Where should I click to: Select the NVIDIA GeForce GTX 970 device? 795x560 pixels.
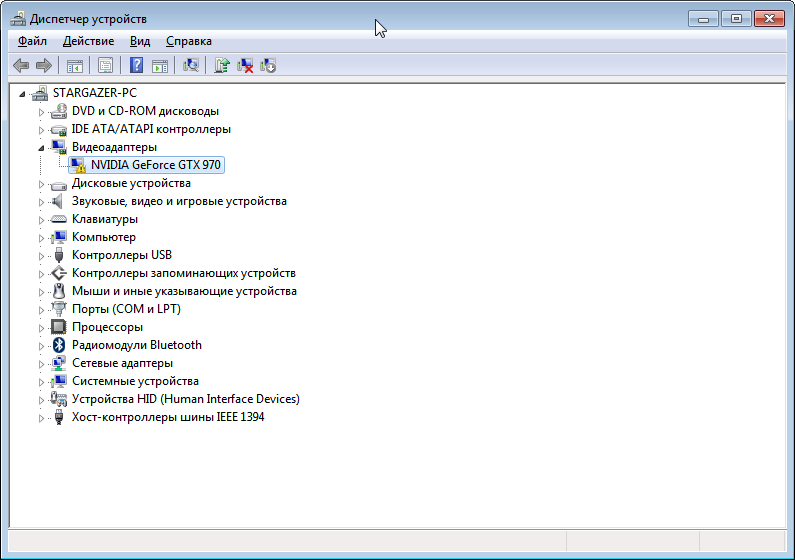tap(155, 165)
